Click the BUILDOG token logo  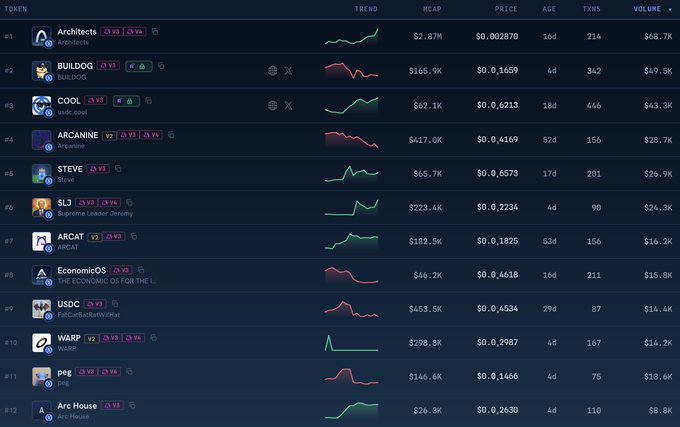click(x=42, y=71)
